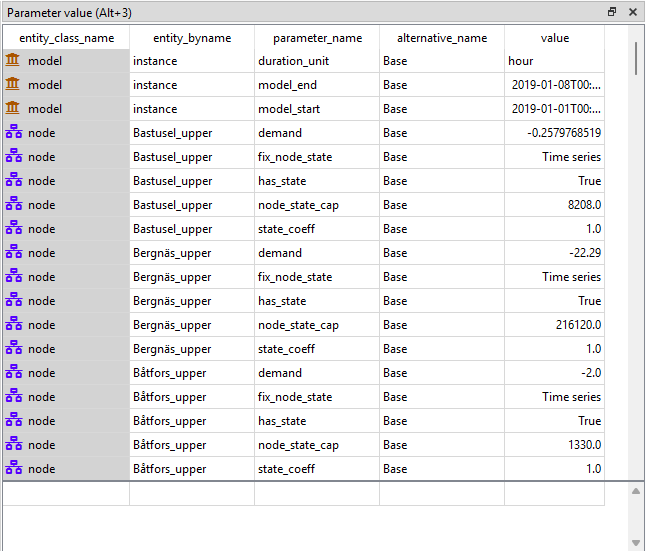Click the node icon in the Bergnäs_upper fix_node_state row
This screenshot has height=551, width=646.
pos(14,276)
